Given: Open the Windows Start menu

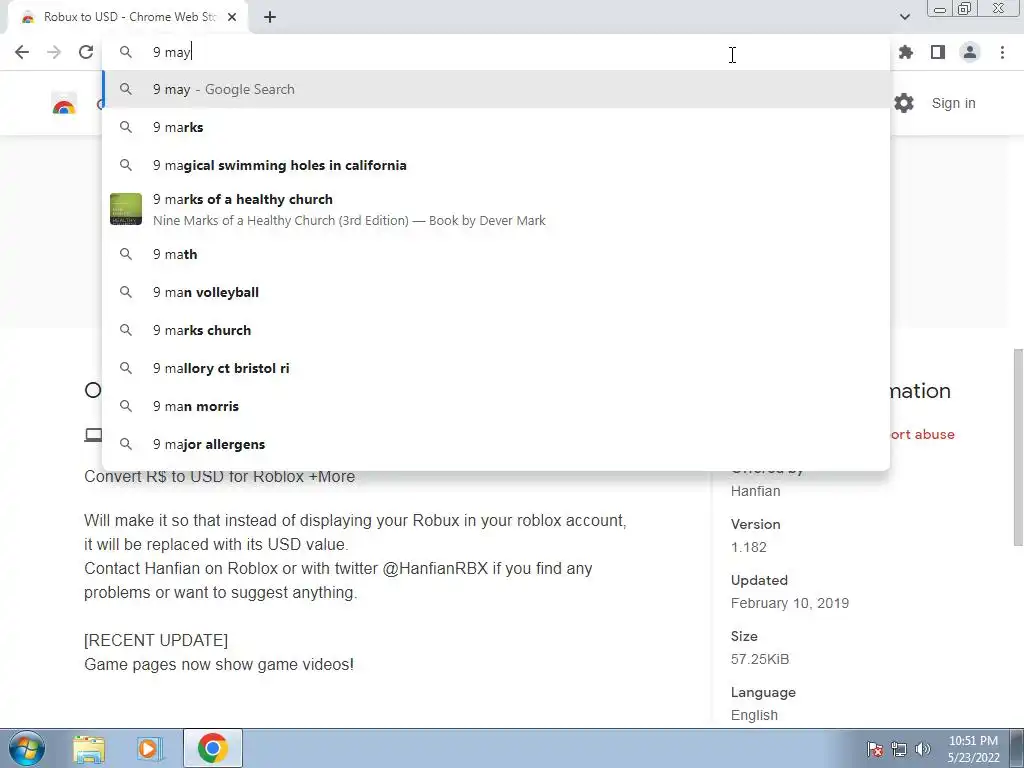Looking at the screenshot, I should pyautogui.click(x=26, y=748).
